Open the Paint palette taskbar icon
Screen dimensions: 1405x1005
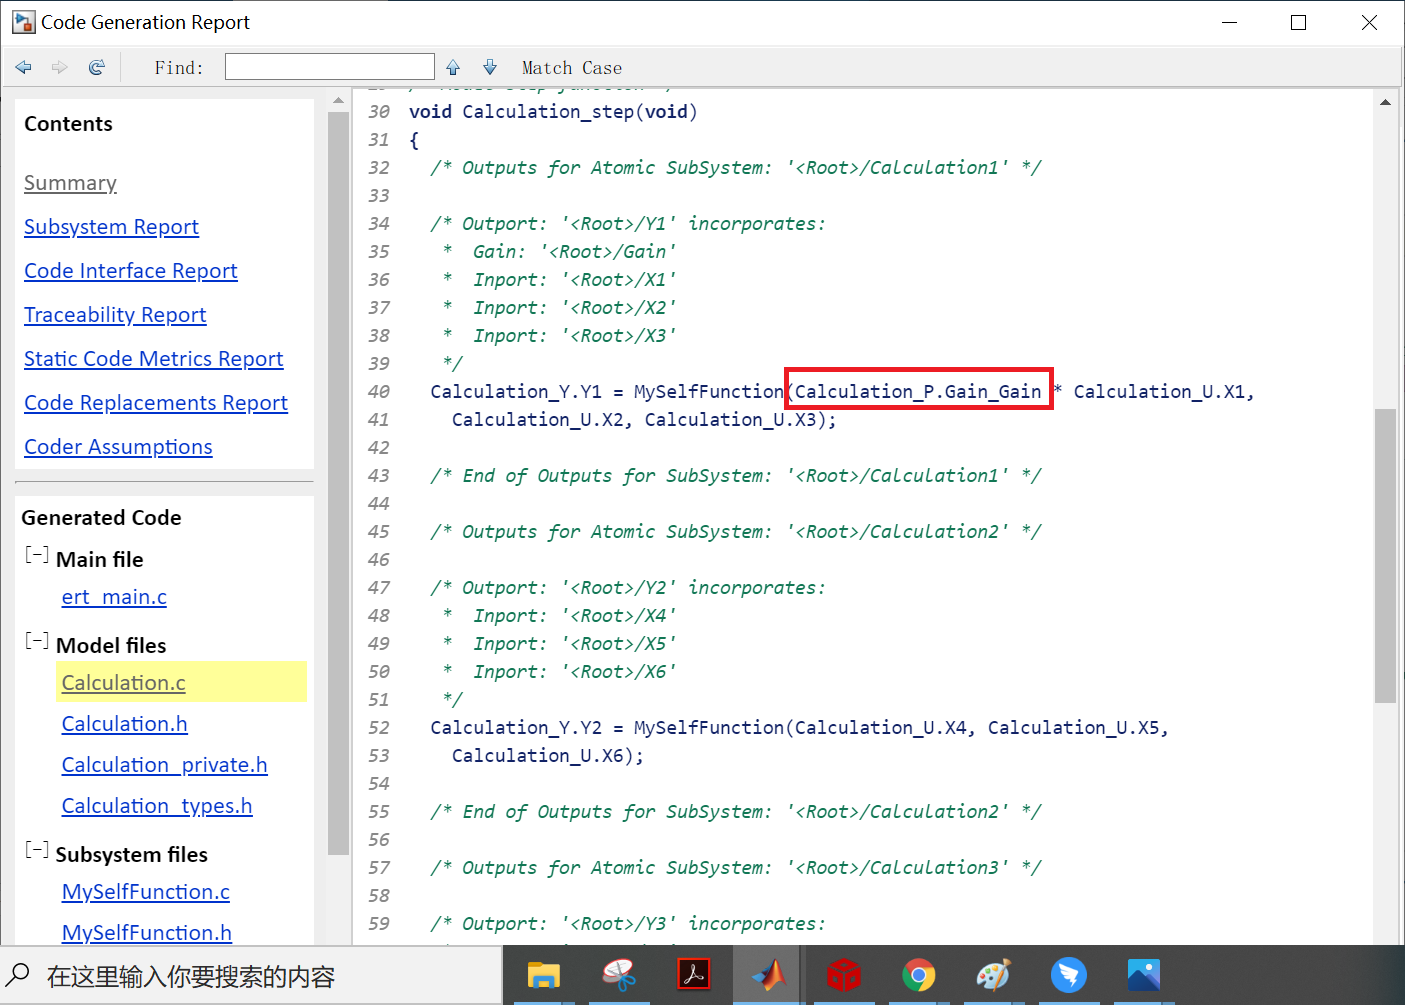(994, 975)
